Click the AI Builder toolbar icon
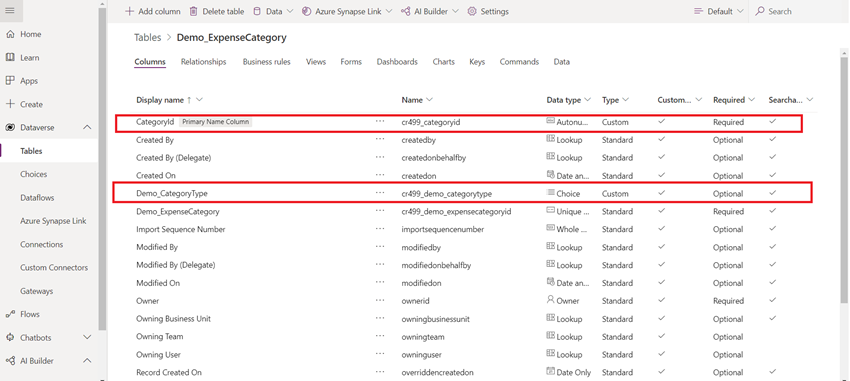850x381 pixels. click(405, 11)
